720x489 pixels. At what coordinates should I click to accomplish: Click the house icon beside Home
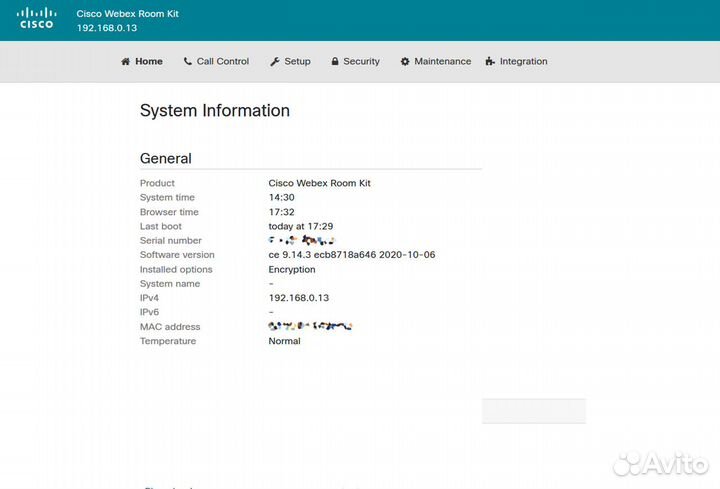[x=125, y=62]
